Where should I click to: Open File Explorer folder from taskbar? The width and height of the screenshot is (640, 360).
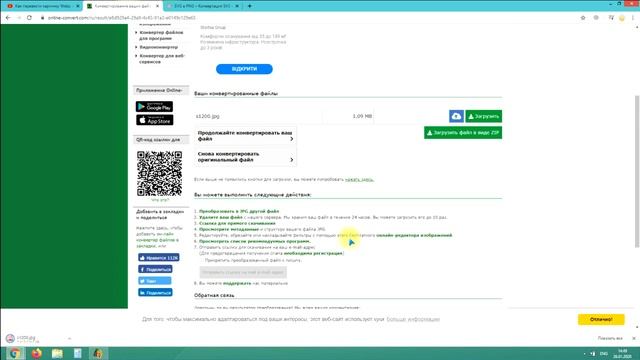pyautogui.click(x=57, y=353)
